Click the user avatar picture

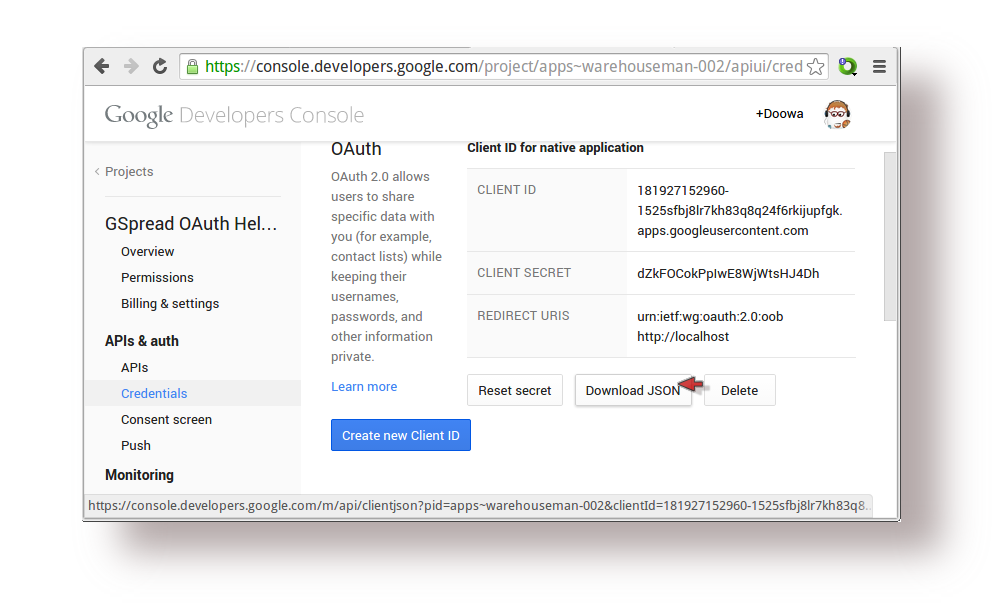[837, 114]
